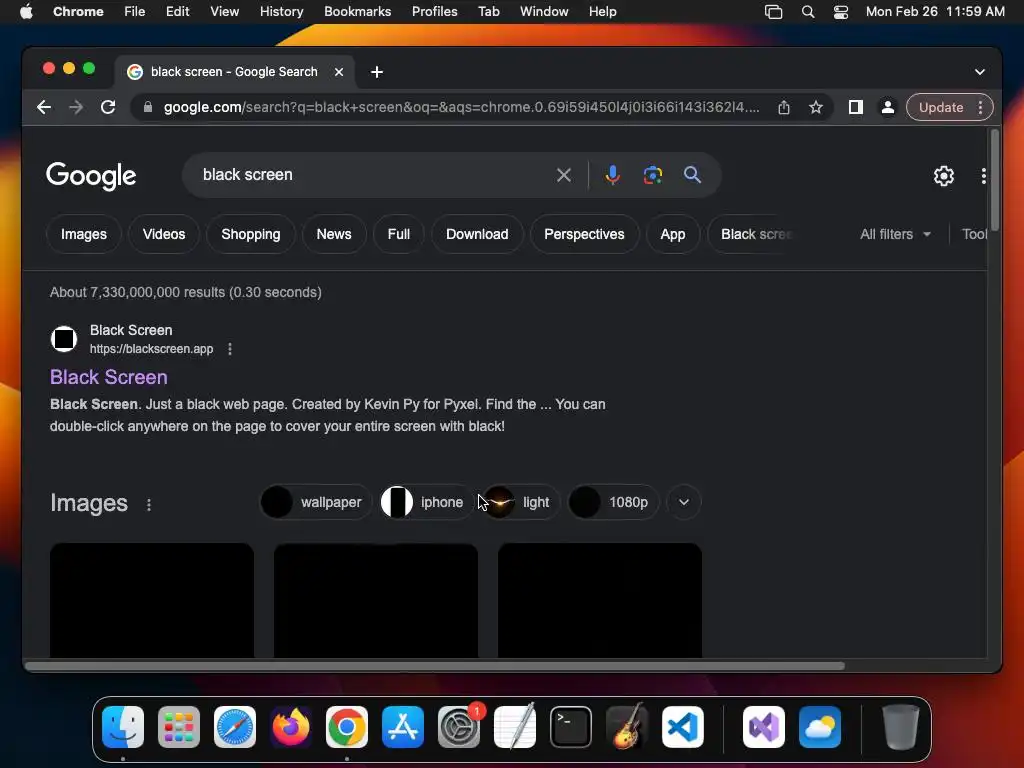Open the All filters dropdown
This screenshot has width=1024, height=768.
(x=895, y=234)
